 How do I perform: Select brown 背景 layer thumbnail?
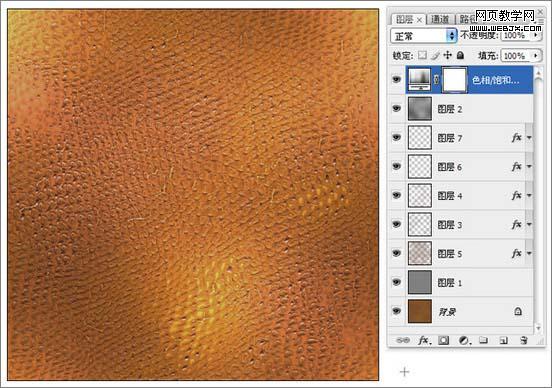point(420,311)
